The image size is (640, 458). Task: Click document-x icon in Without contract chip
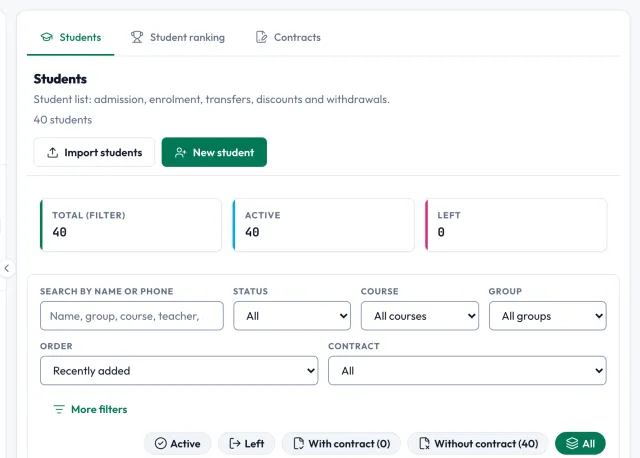point(424,444)
